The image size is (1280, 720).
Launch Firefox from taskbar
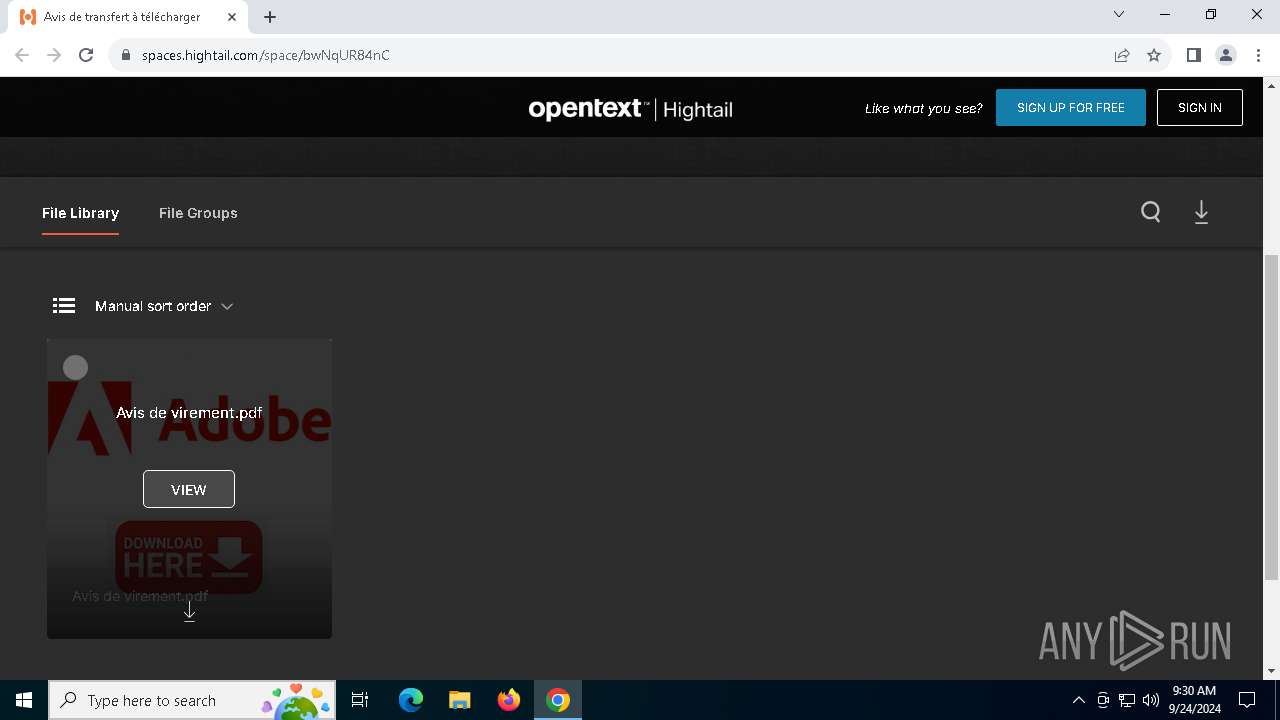click(x=509, y=700)
